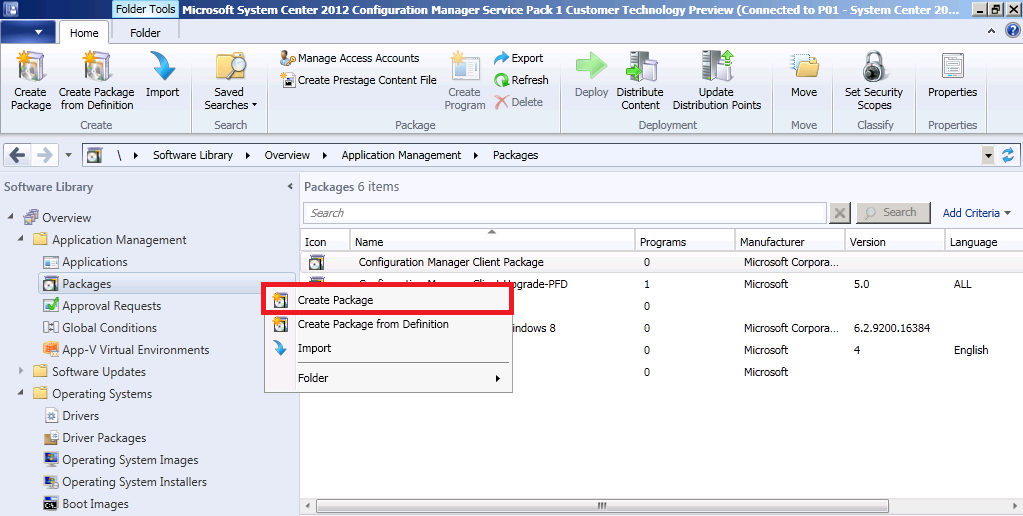Expand the Software Updates folder

21,371
